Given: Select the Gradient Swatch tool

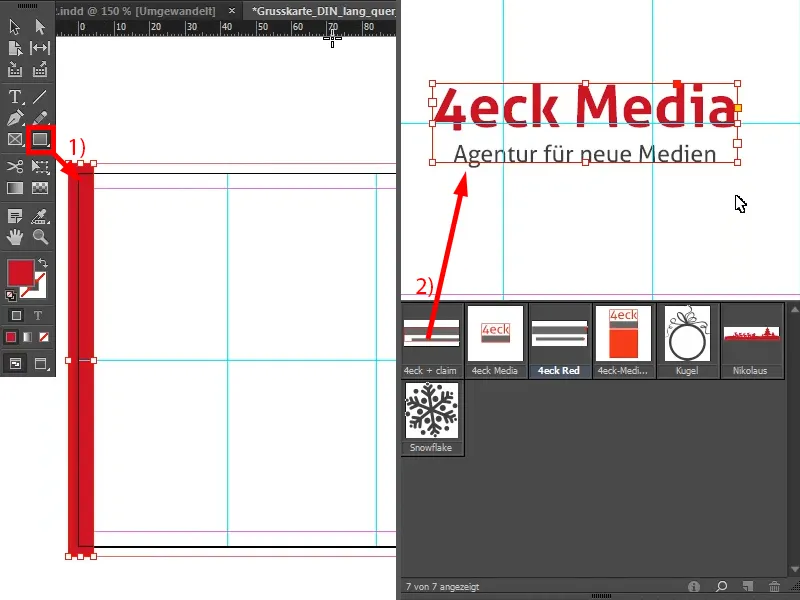Looking at the screenshot, I should (x=15, y=188).
